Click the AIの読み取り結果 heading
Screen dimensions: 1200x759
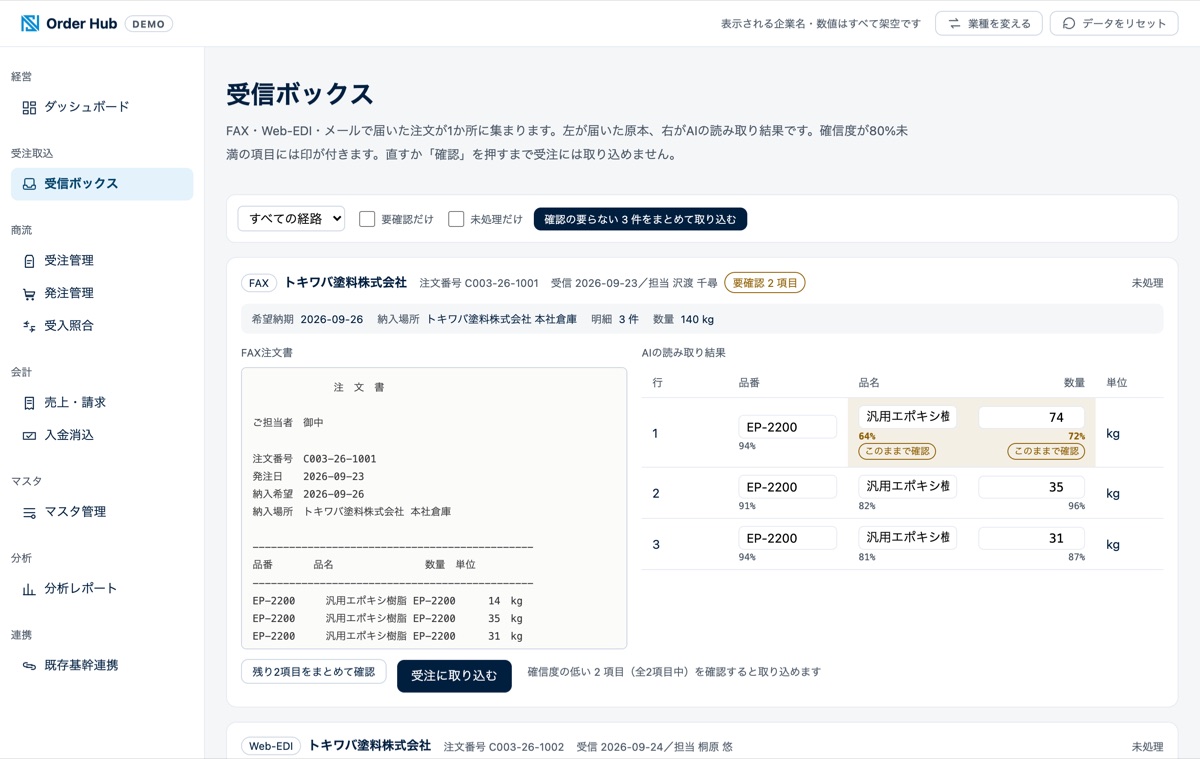pos(683,353)
